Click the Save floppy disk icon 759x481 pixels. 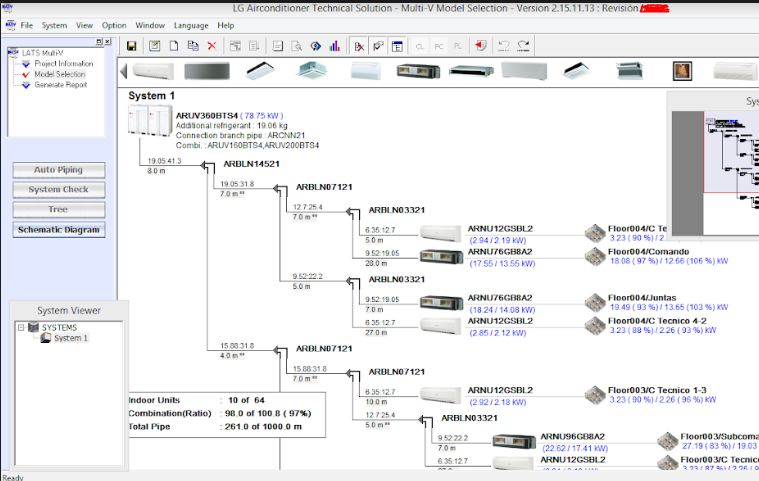(x=131, y=46)
